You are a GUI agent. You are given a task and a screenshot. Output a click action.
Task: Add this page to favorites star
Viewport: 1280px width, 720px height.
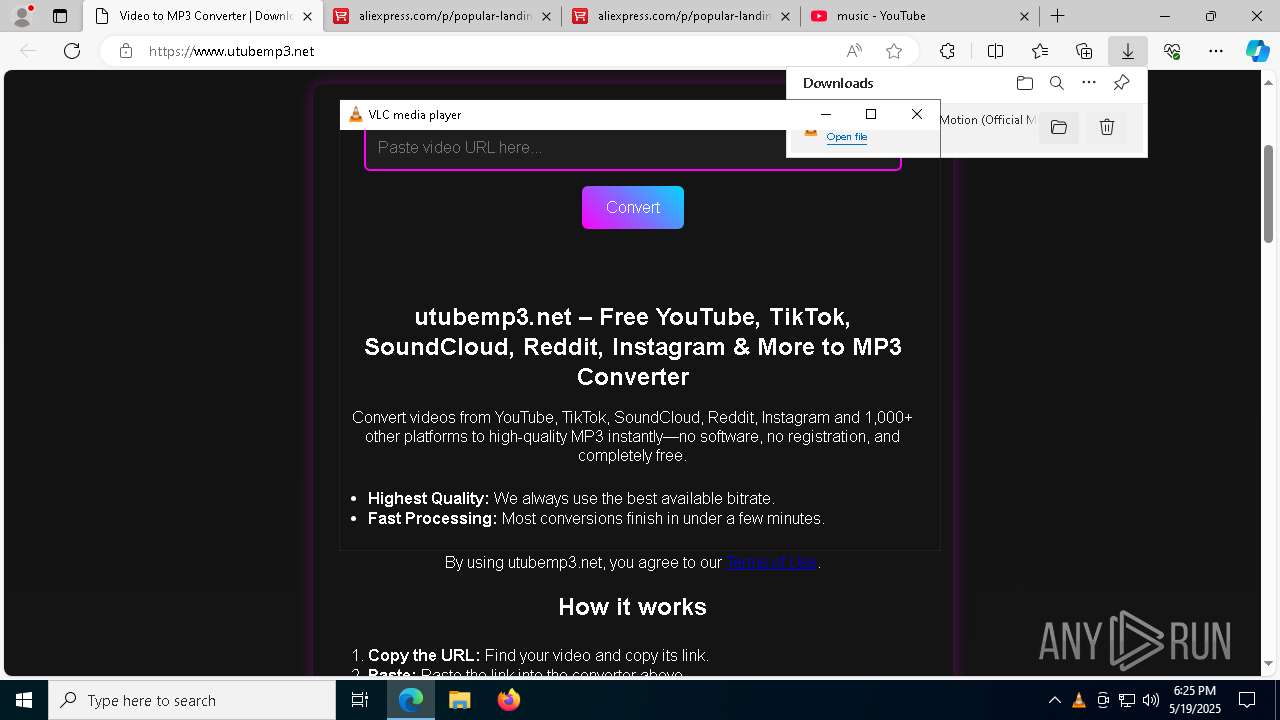pos(894,51)
